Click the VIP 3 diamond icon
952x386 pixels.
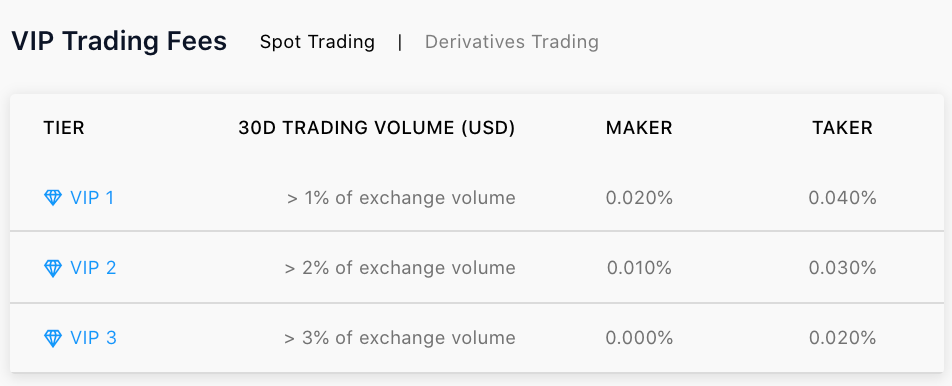53,338
